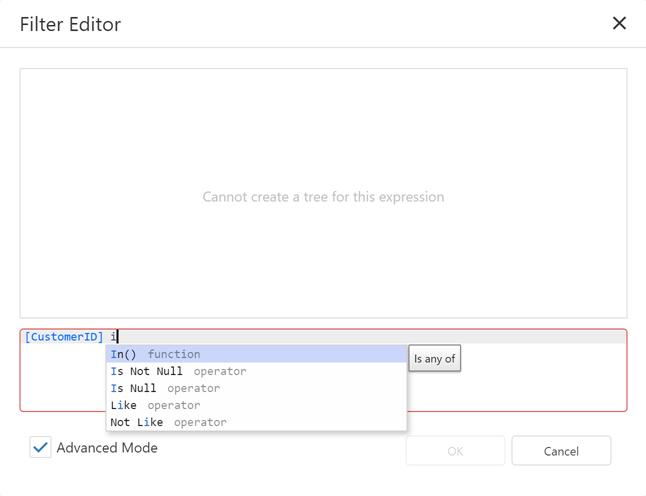Click the [CustomerID] field token
Screen dimensions: 646x496
(64, 337)
